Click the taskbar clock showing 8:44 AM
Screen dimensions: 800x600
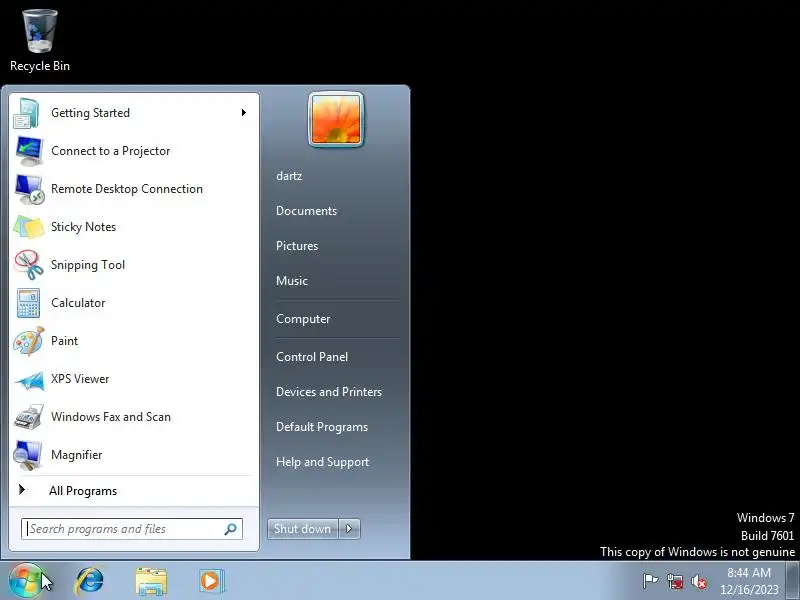click(x=749, y=581)
